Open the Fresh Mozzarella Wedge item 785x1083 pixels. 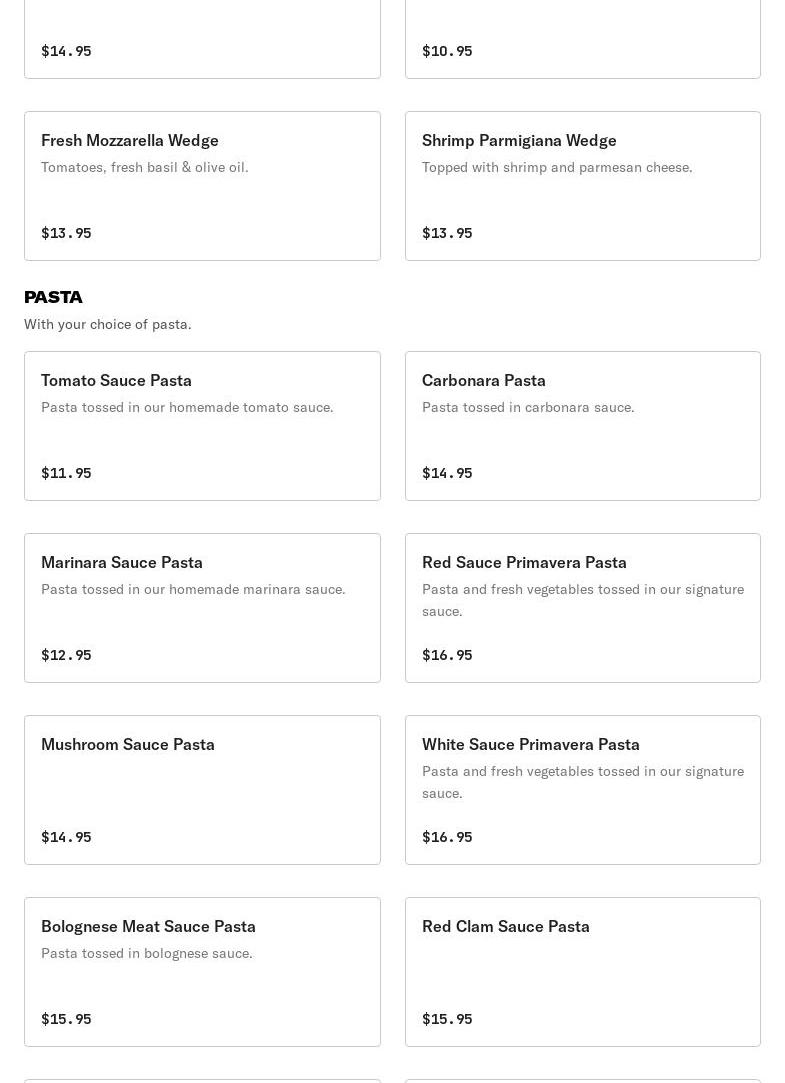202,186
